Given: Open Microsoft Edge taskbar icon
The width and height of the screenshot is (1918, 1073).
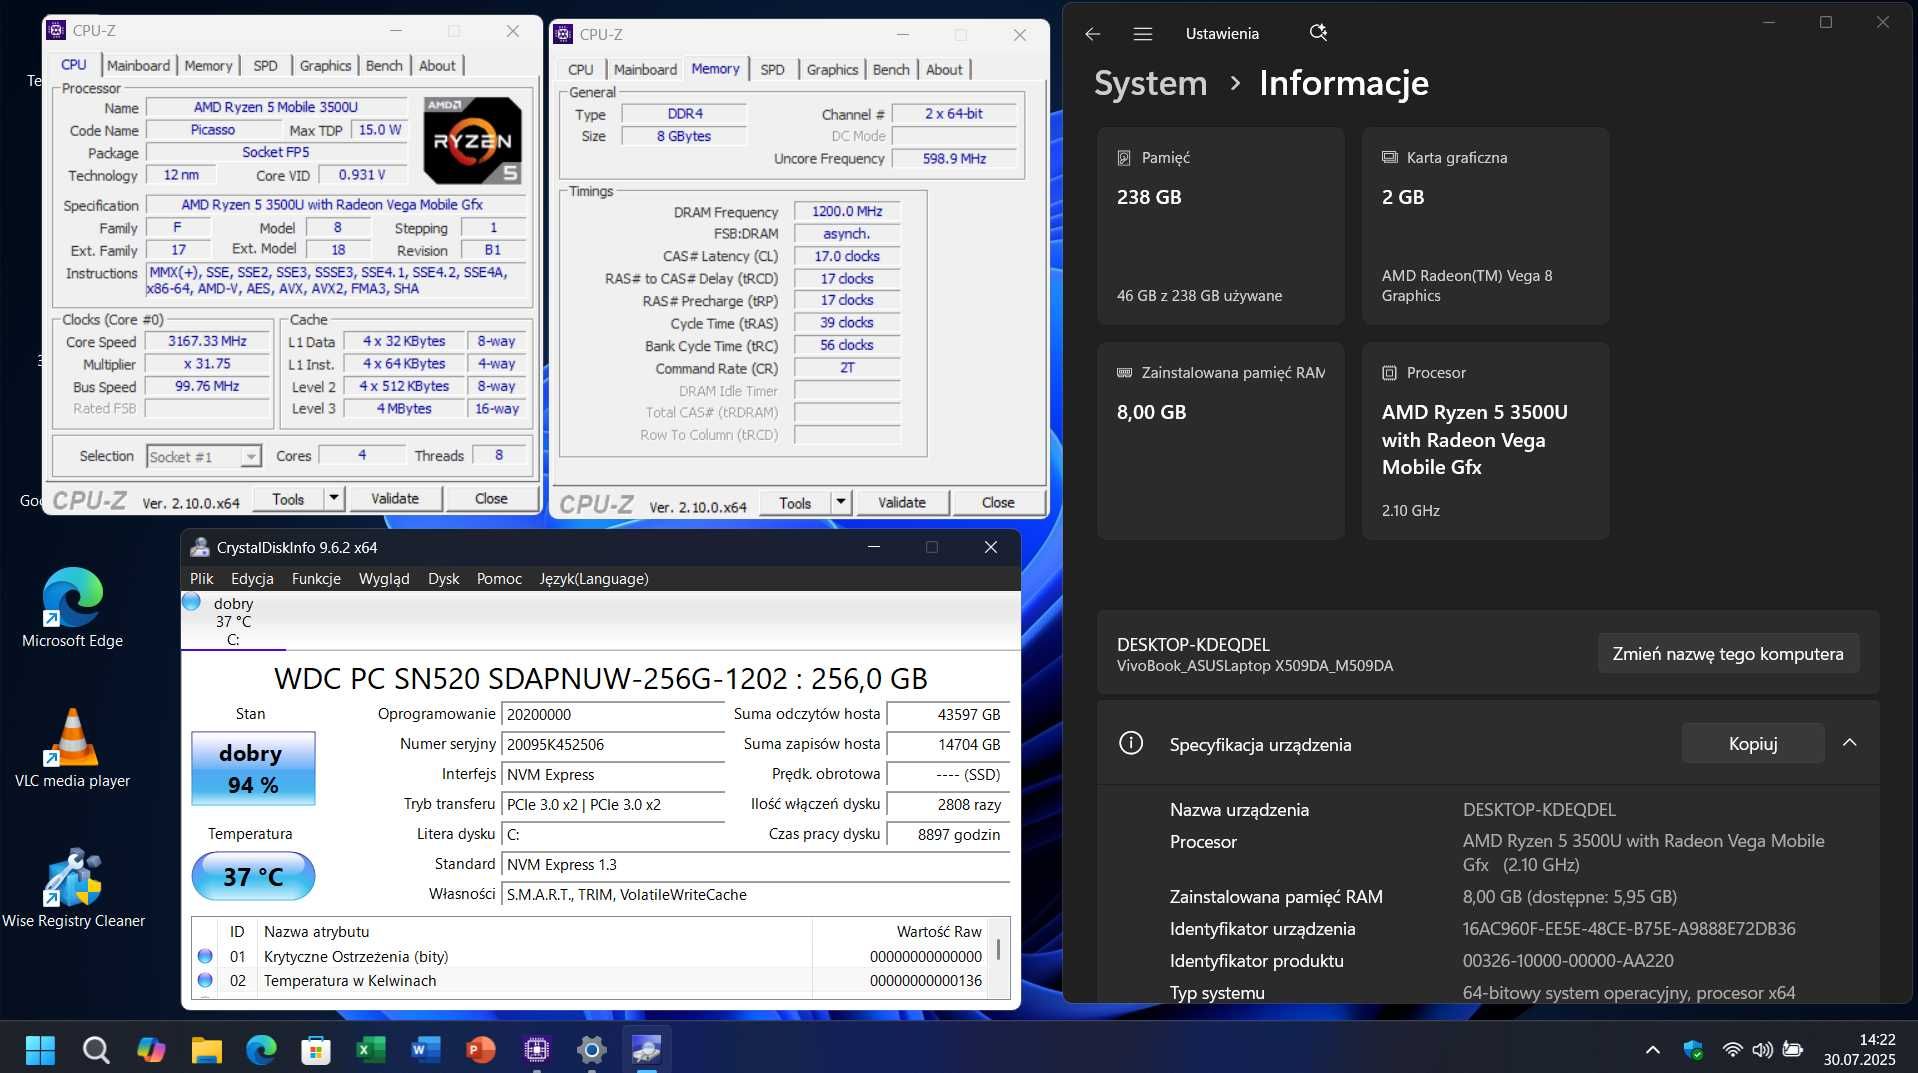Looking at the screenshot, I should click(261, 1049).
